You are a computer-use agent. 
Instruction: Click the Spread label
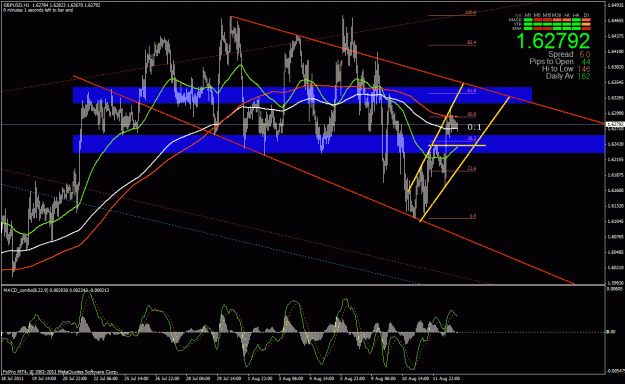[x=560, y=54]
